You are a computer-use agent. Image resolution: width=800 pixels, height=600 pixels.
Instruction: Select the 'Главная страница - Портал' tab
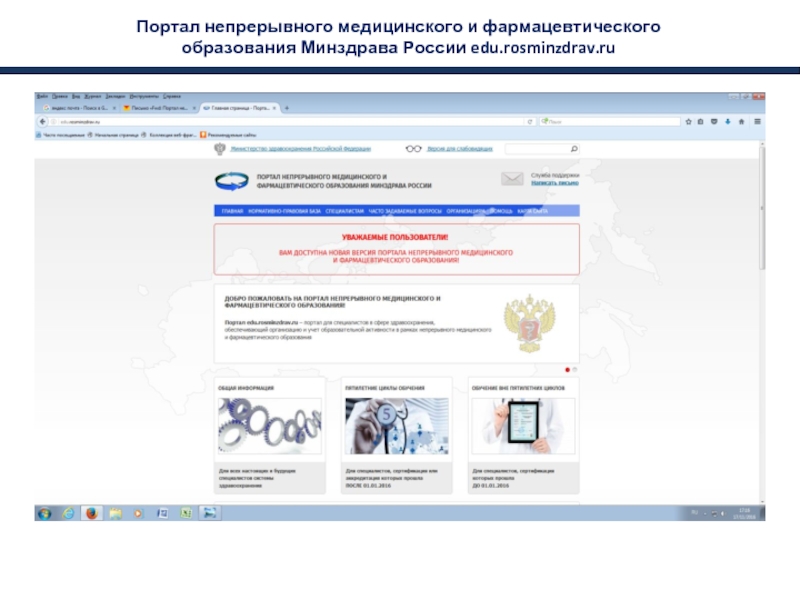pyautogui.click(x=239, y=108)
